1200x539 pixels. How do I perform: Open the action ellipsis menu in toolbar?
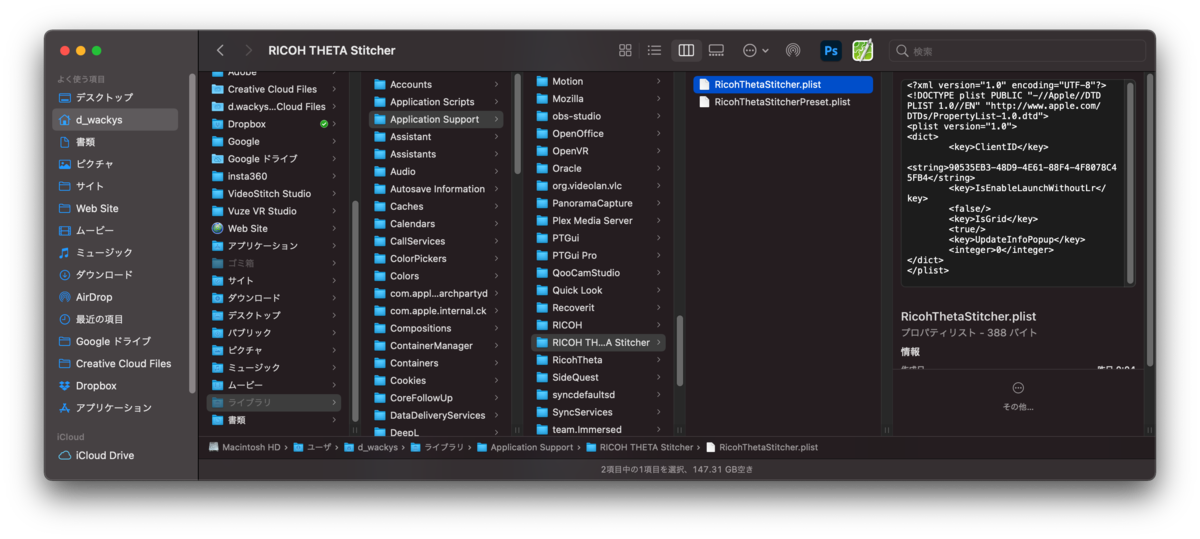(x=755, y=50)
